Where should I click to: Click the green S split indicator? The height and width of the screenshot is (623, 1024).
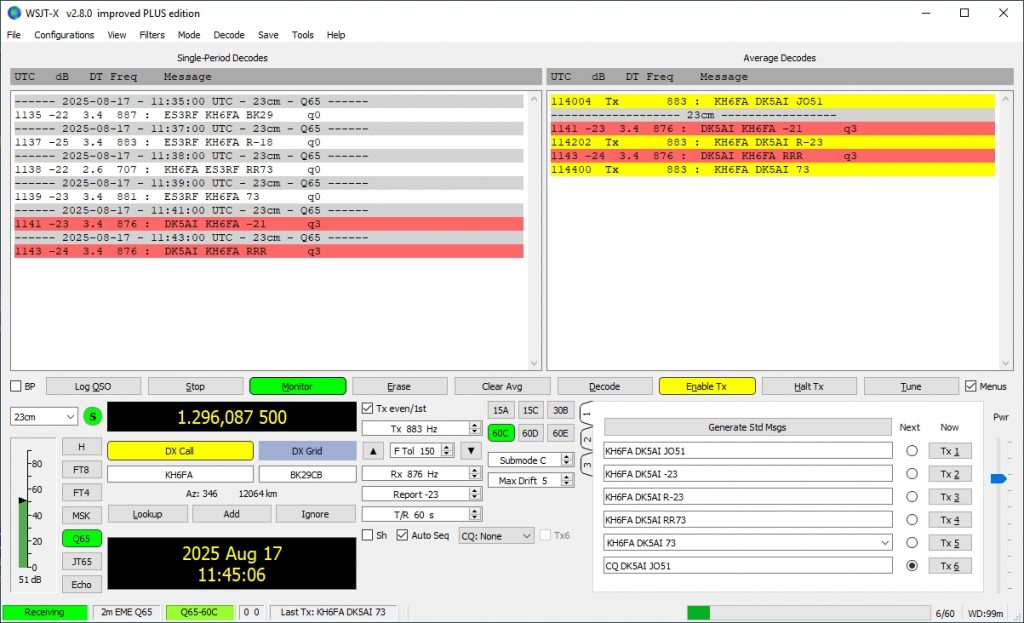coord(92,416)
